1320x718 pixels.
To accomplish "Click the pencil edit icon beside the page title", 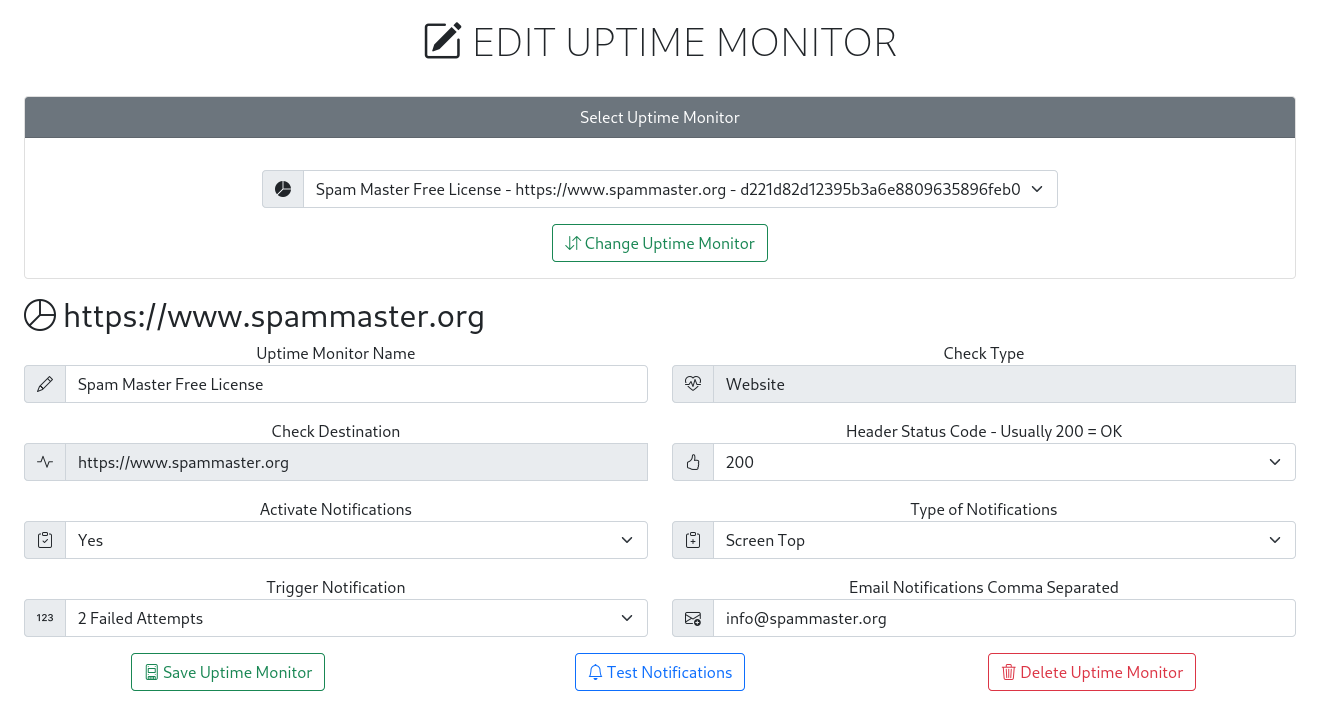I will [x=443, y=42].
